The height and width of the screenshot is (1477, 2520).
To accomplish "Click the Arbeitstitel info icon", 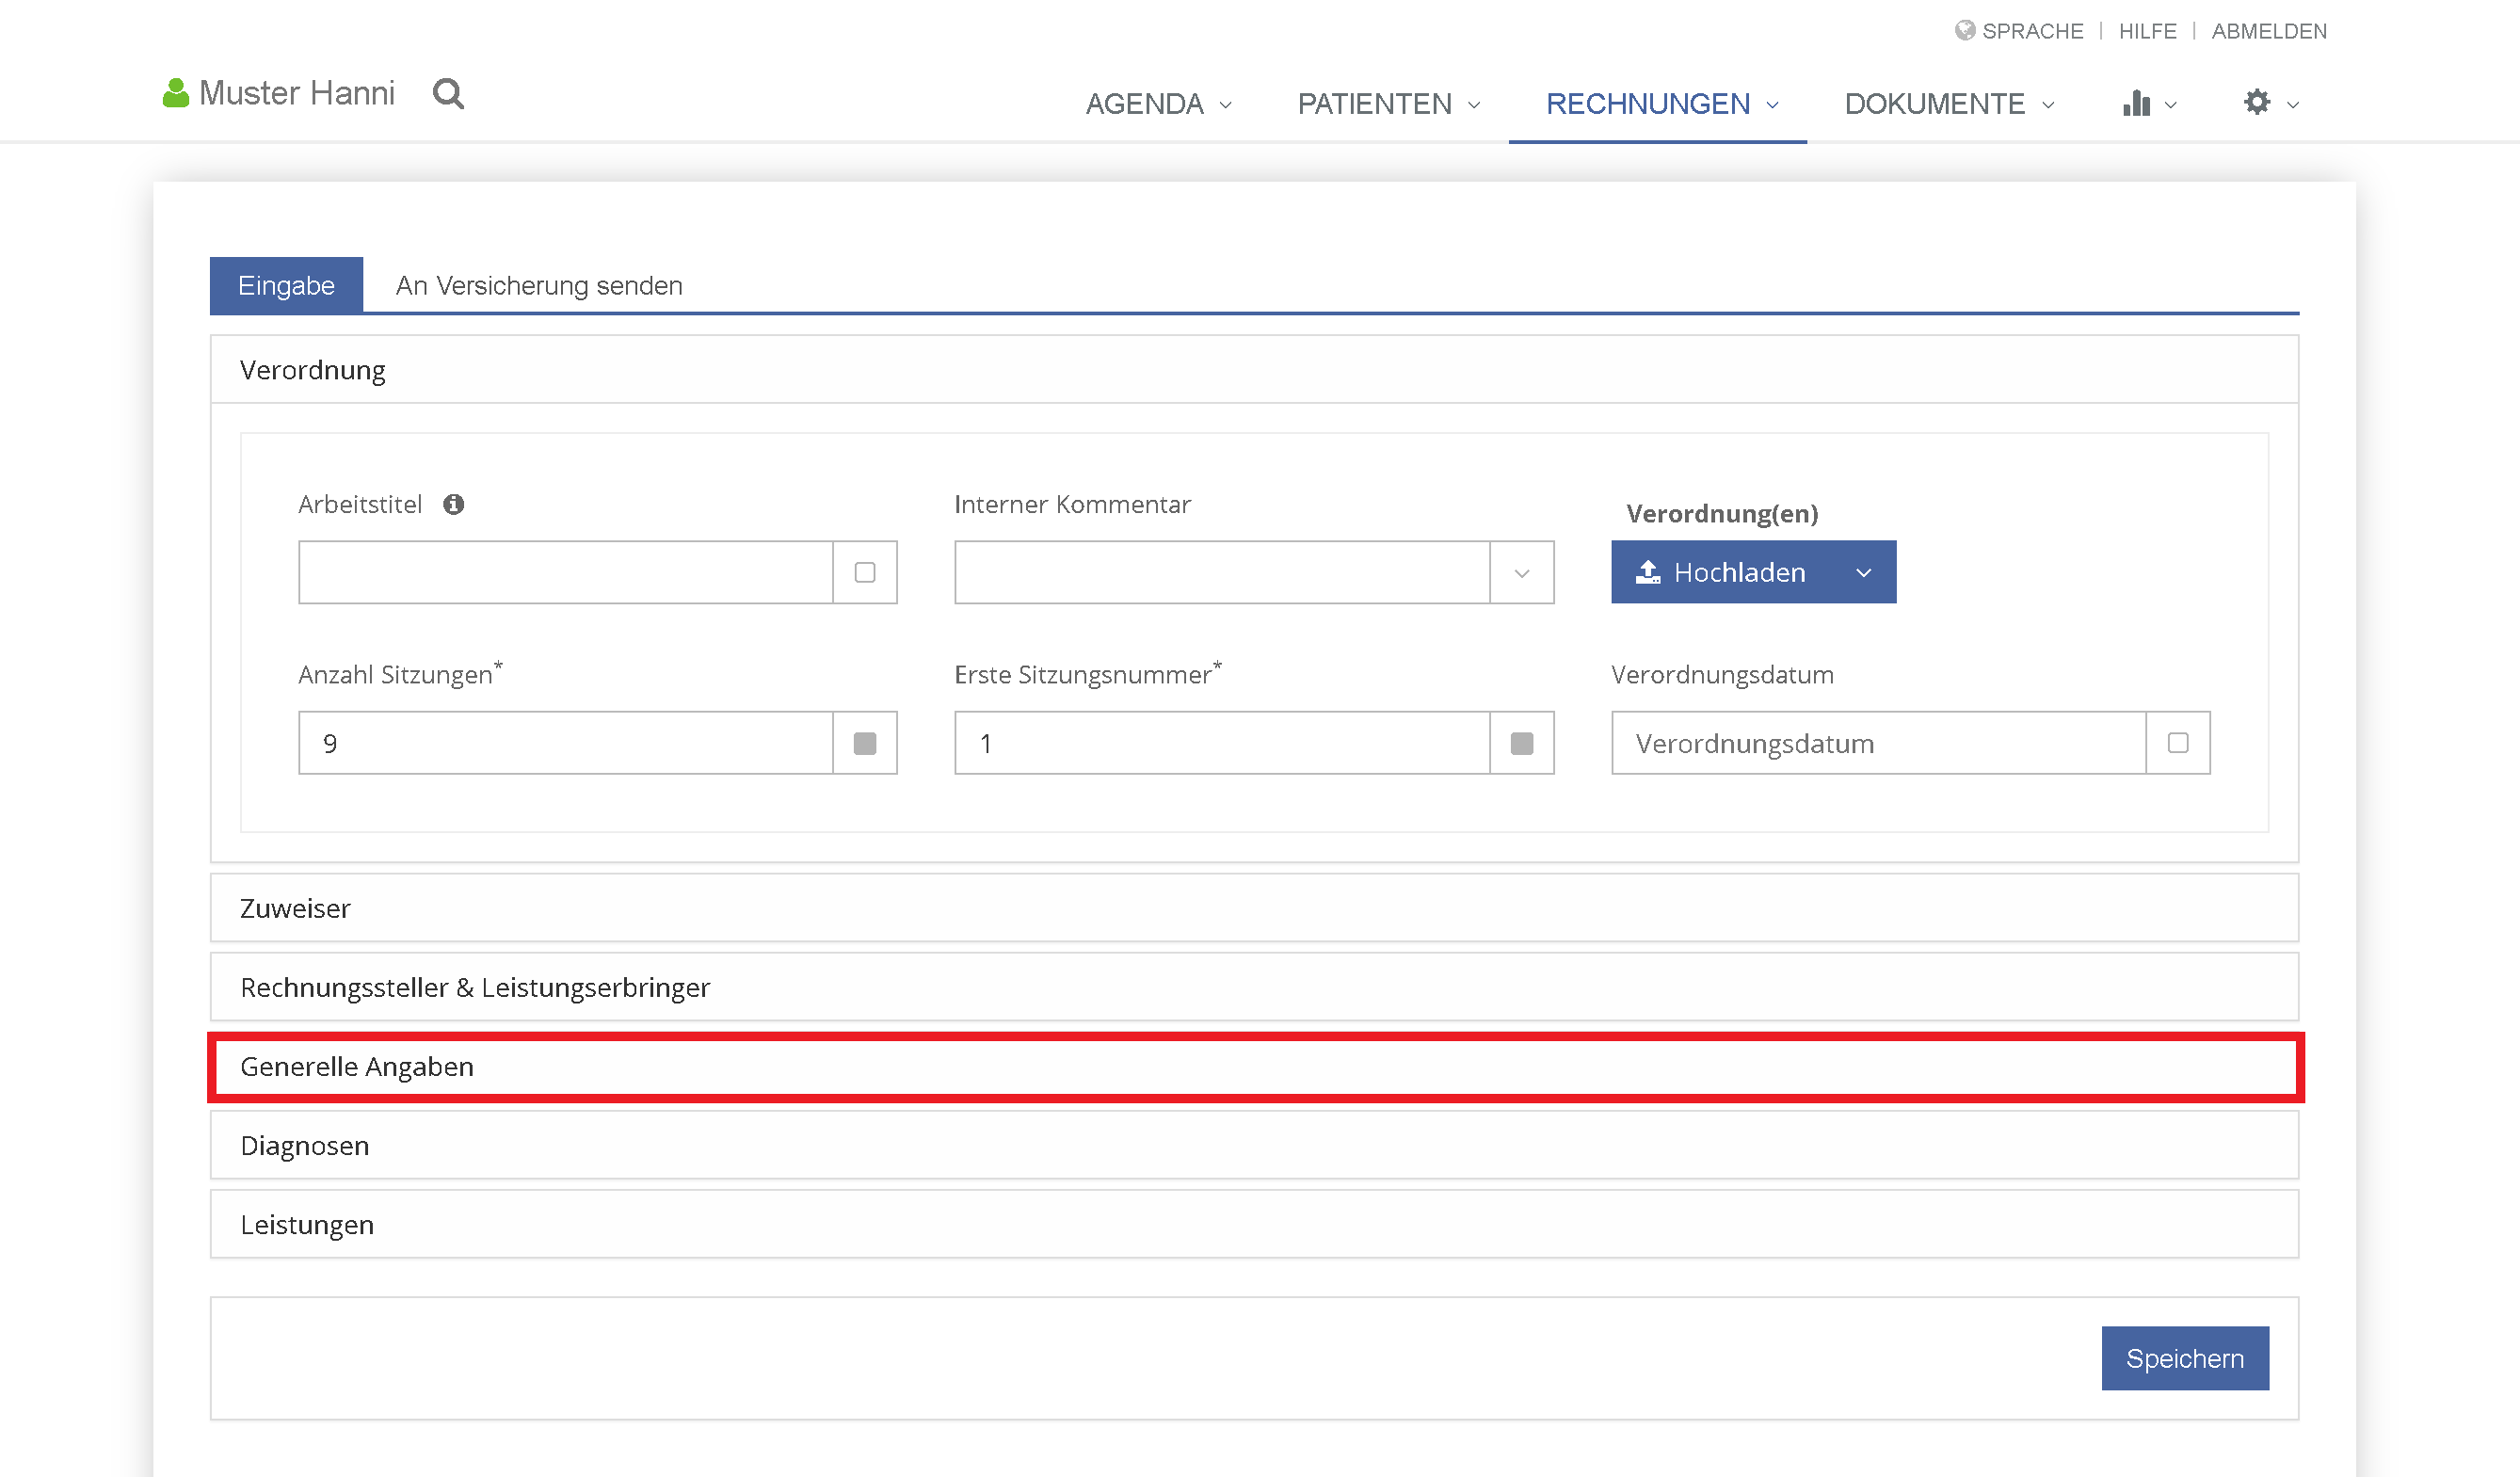I will coord(454,504).
